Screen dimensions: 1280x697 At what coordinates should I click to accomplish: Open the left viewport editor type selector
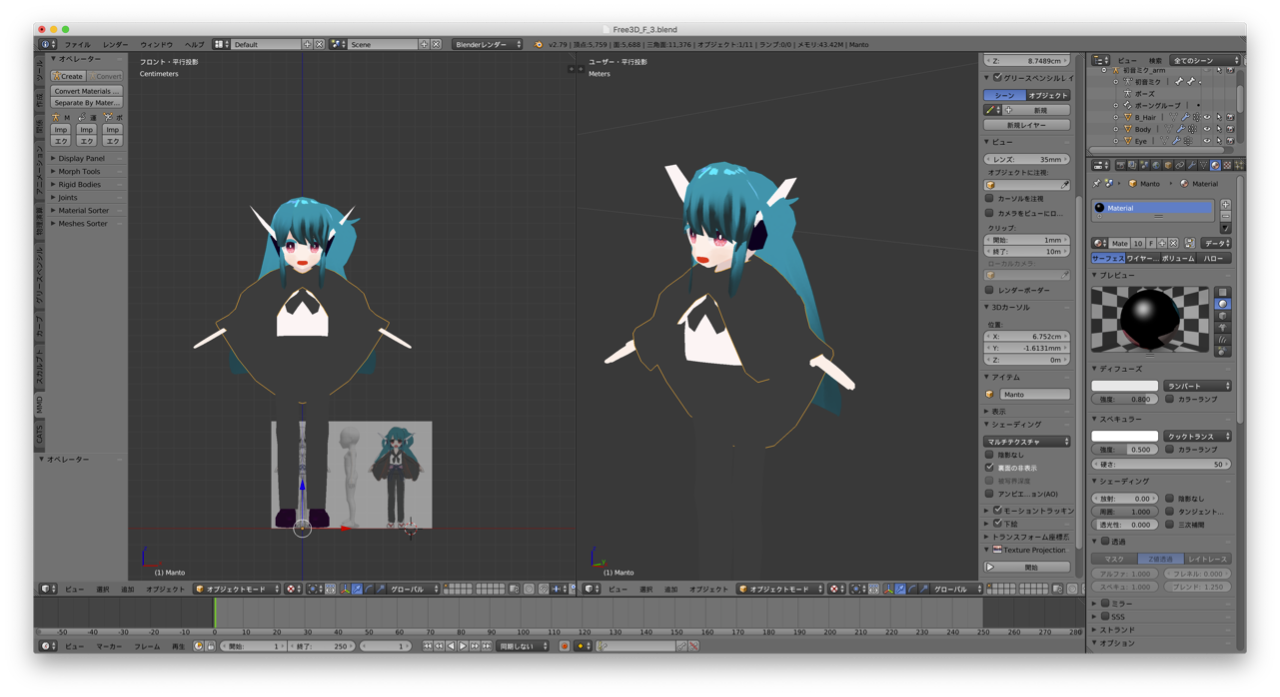[48, 589]
